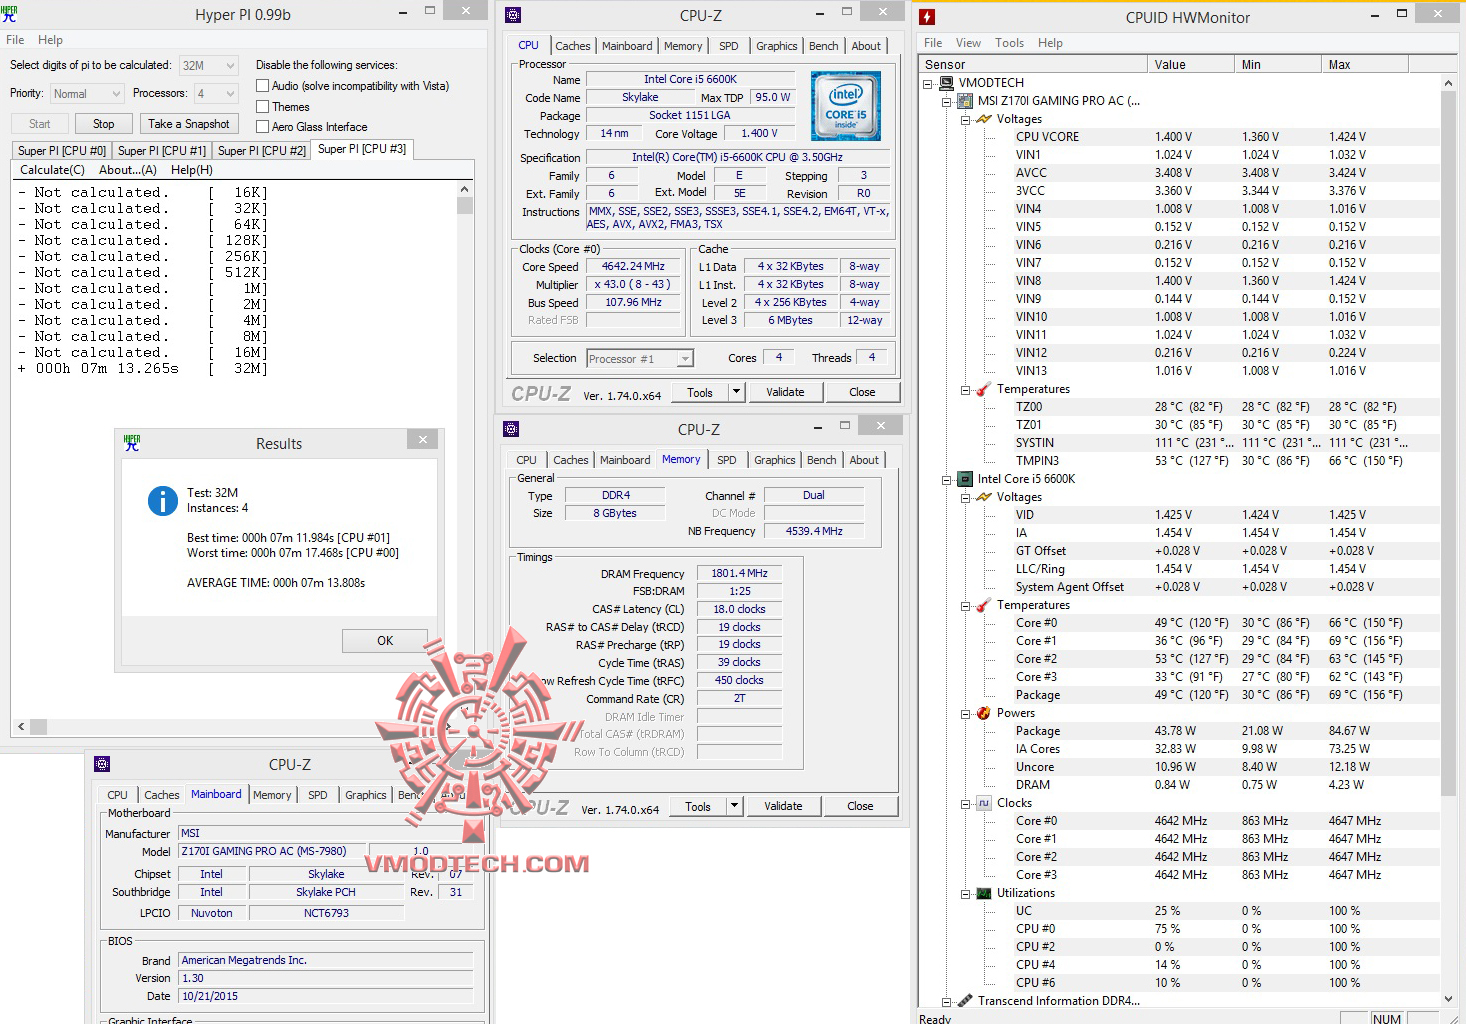
Task: Click the Hyper PI title bar icon
Action: pos(11,15)
